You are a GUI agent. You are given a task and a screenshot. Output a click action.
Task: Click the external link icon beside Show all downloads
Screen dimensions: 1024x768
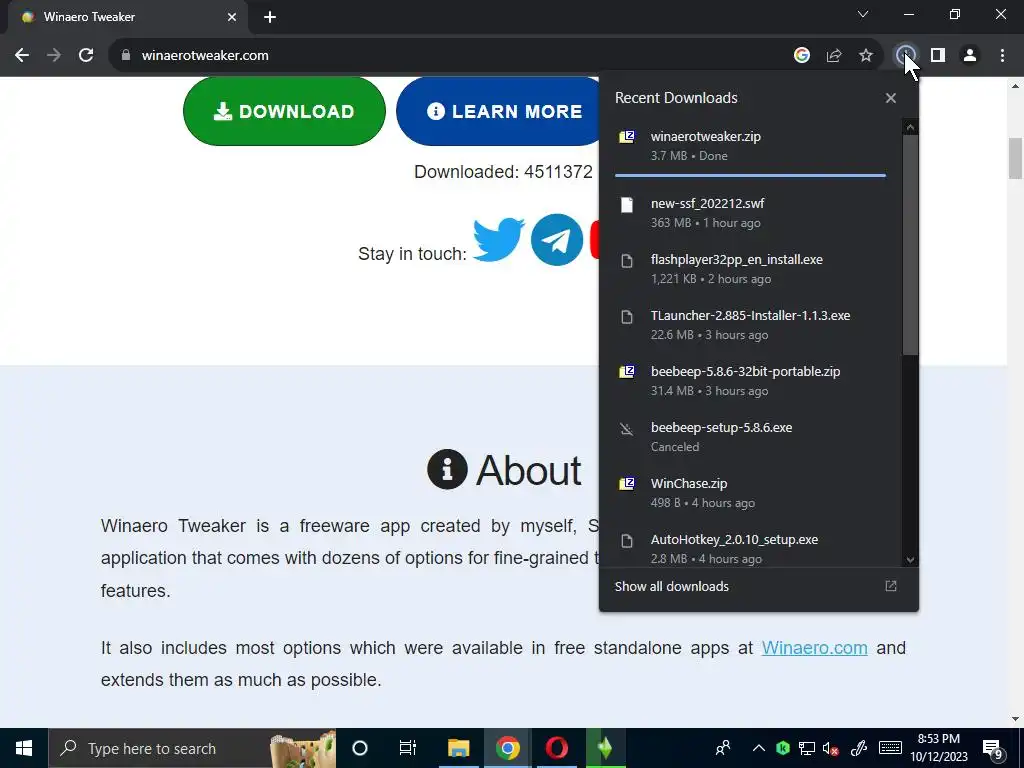(x=891, y=586)
